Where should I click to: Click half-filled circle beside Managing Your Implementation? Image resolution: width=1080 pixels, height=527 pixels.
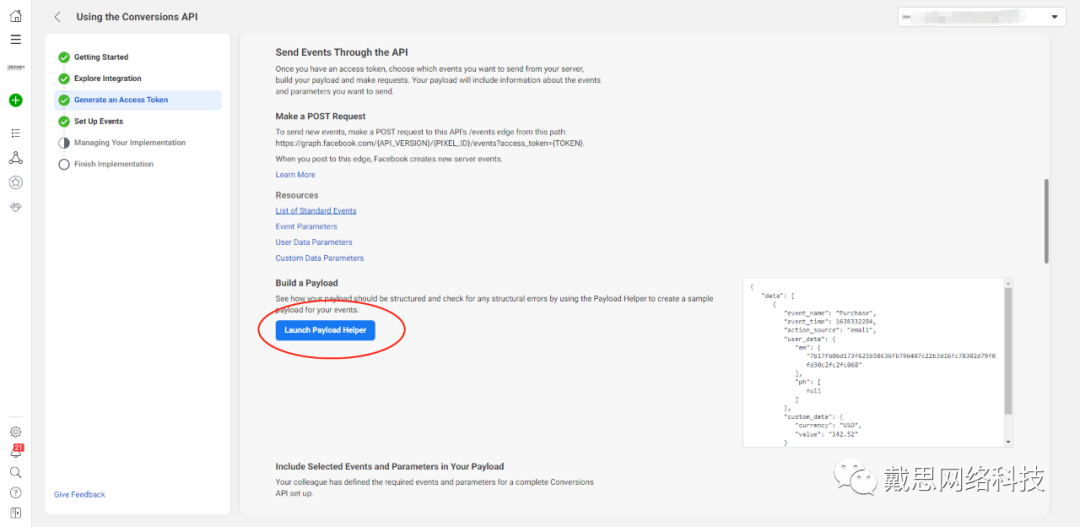64,143
